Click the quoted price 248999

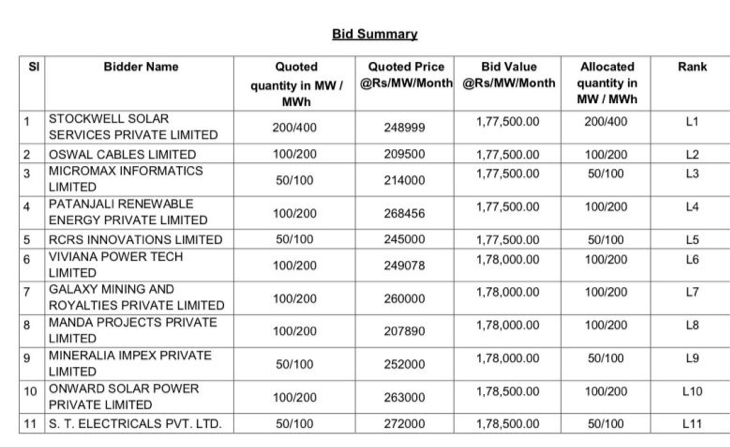(x=405, y=128)
